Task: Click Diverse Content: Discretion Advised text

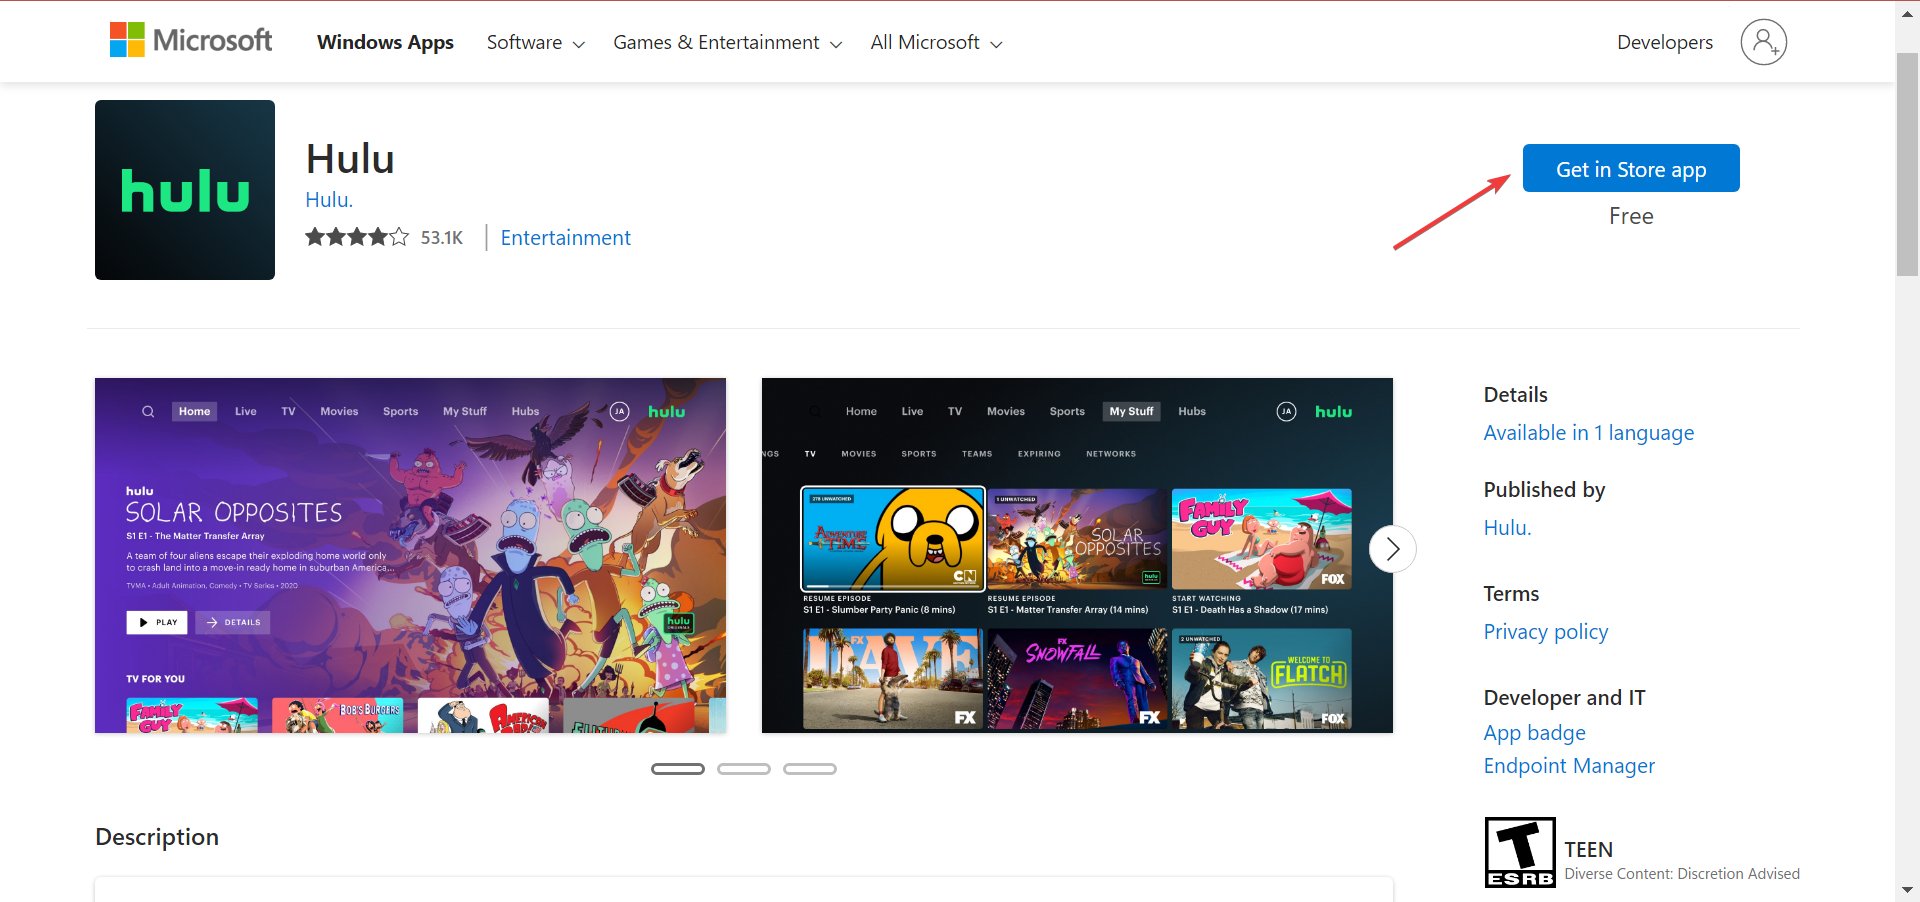Action: pyautogui.click(x=1681, y=874)
